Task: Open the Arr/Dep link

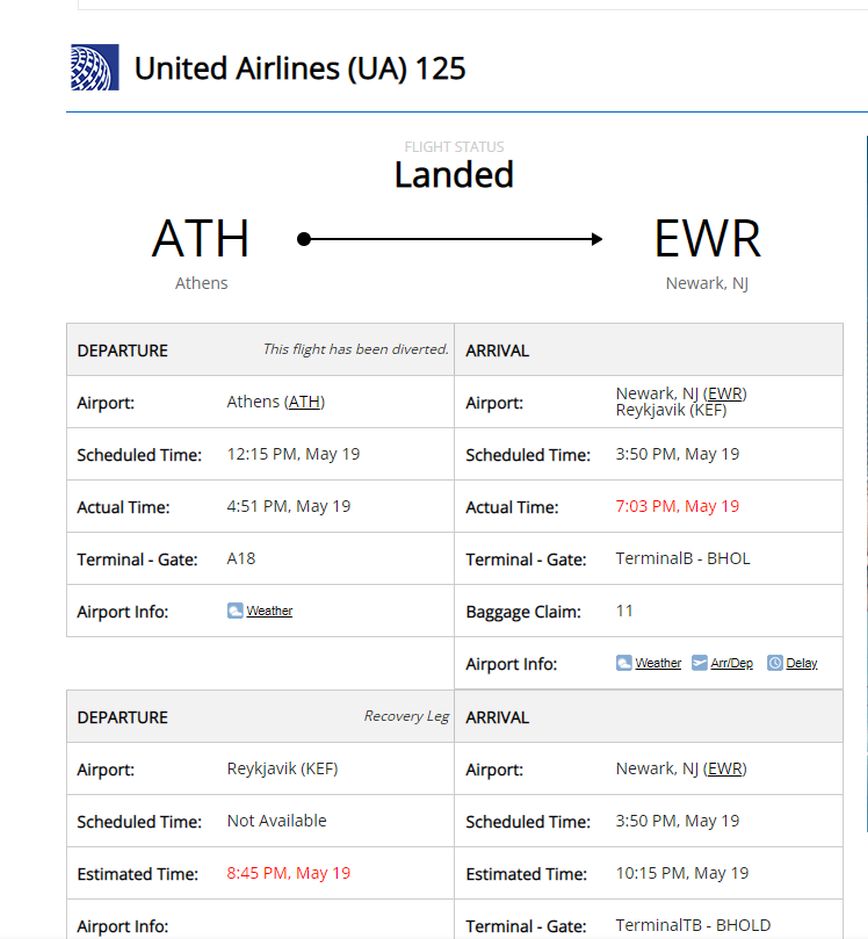Action: click(x=732, y=663)
